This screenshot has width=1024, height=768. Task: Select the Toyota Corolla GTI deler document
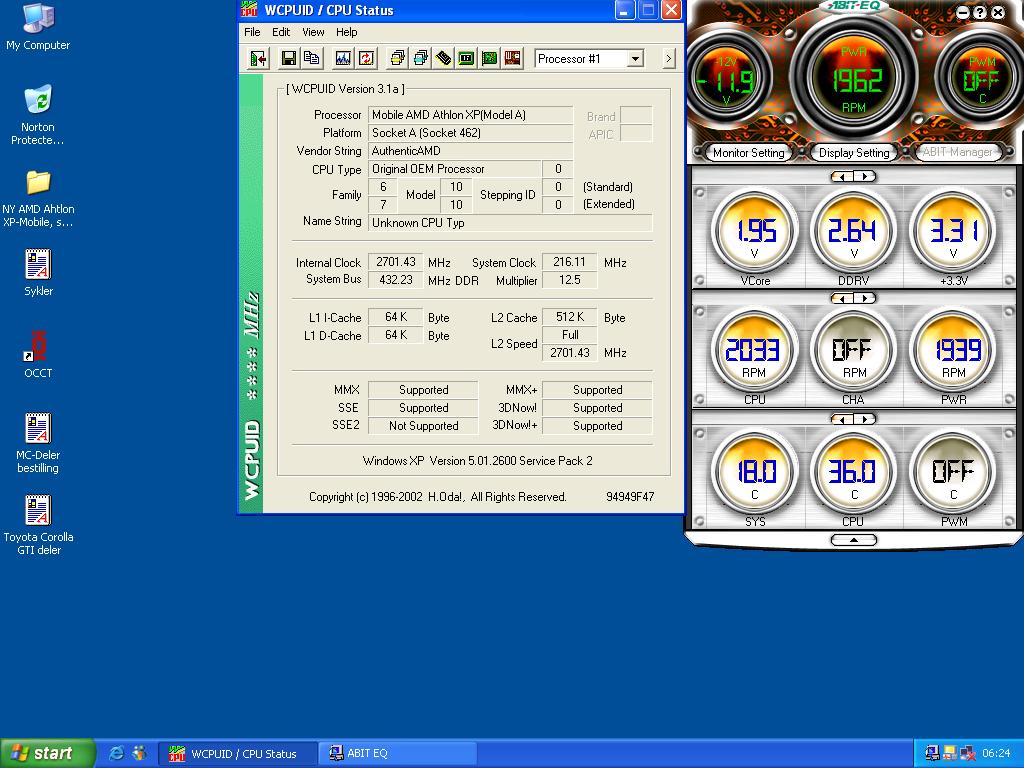(38, 524)
